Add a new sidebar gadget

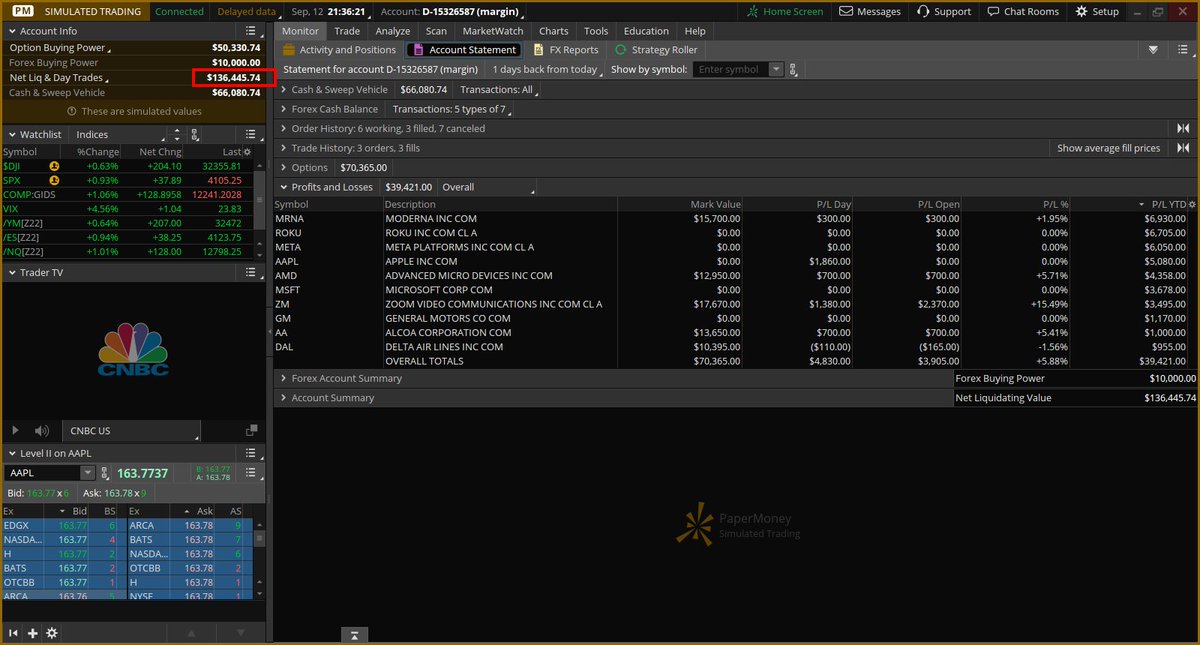(33, 633)
